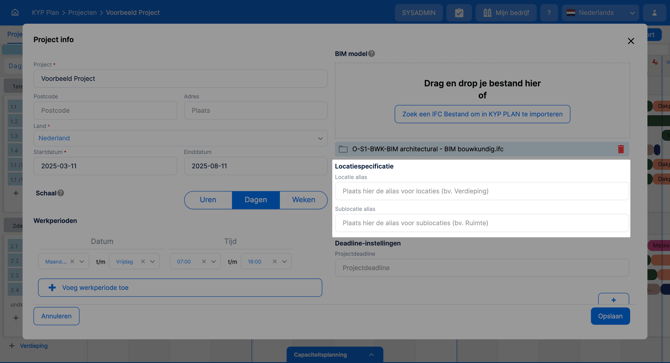The image size is (670, 363).
Task: Clear the 07:00 start time value
Action: [x=204, y=261]
